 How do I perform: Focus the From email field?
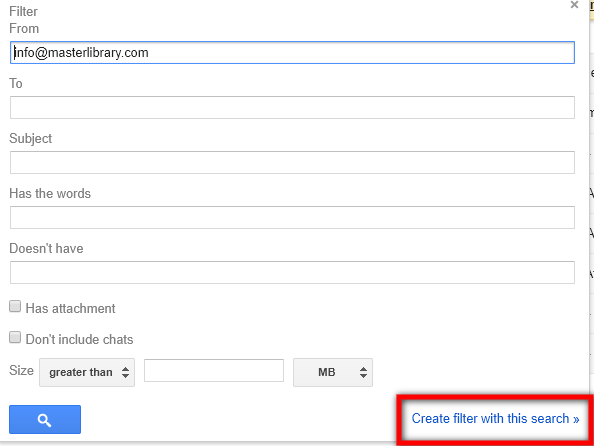coord(292,52)
